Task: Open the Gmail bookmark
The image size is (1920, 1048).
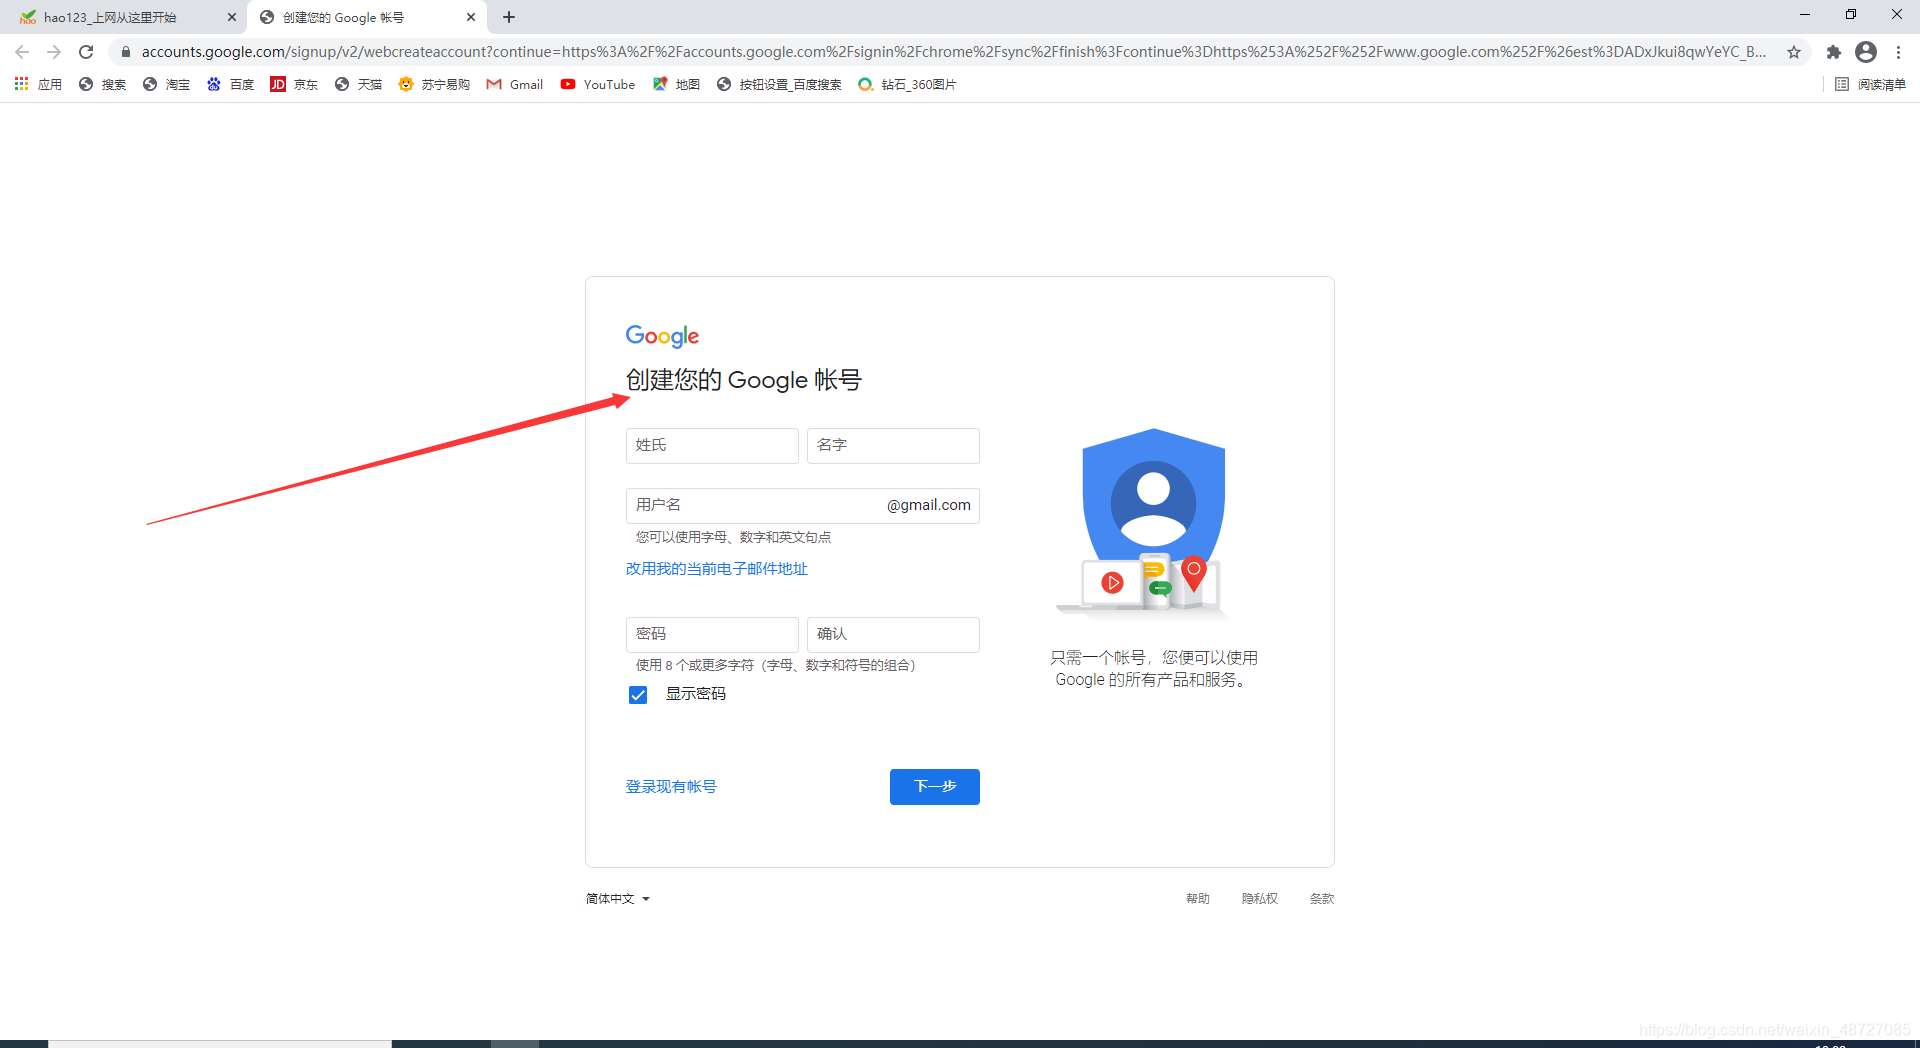Action: pyautogui.click(x=515, y=85)
